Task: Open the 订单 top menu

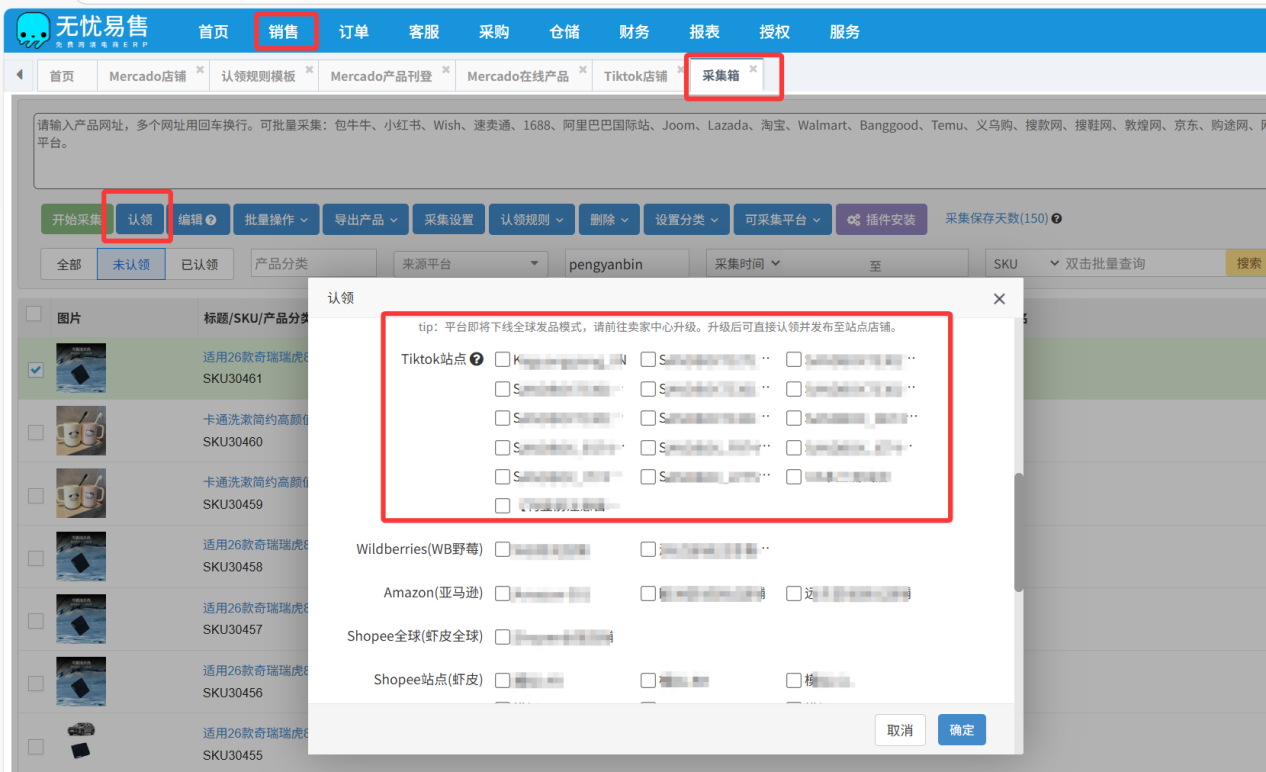Action: coord(353,32)
